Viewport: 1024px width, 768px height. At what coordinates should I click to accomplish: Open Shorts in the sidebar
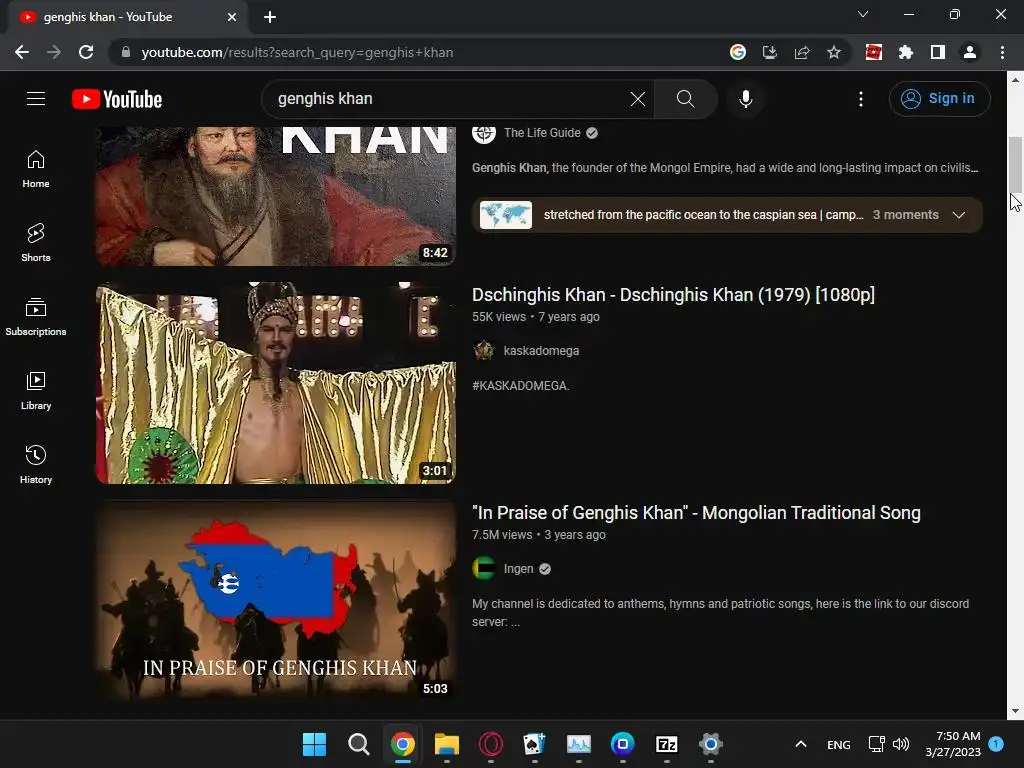coord(36,242)
